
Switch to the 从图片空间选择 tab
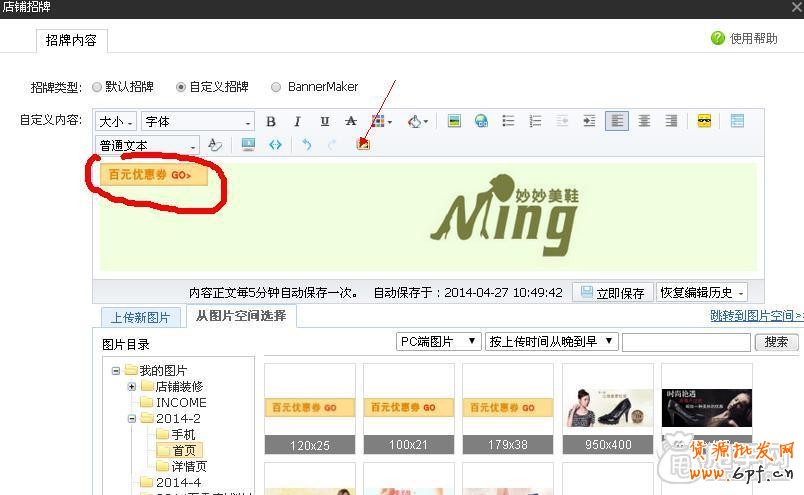pyautogui.click(x=241, y=316)
